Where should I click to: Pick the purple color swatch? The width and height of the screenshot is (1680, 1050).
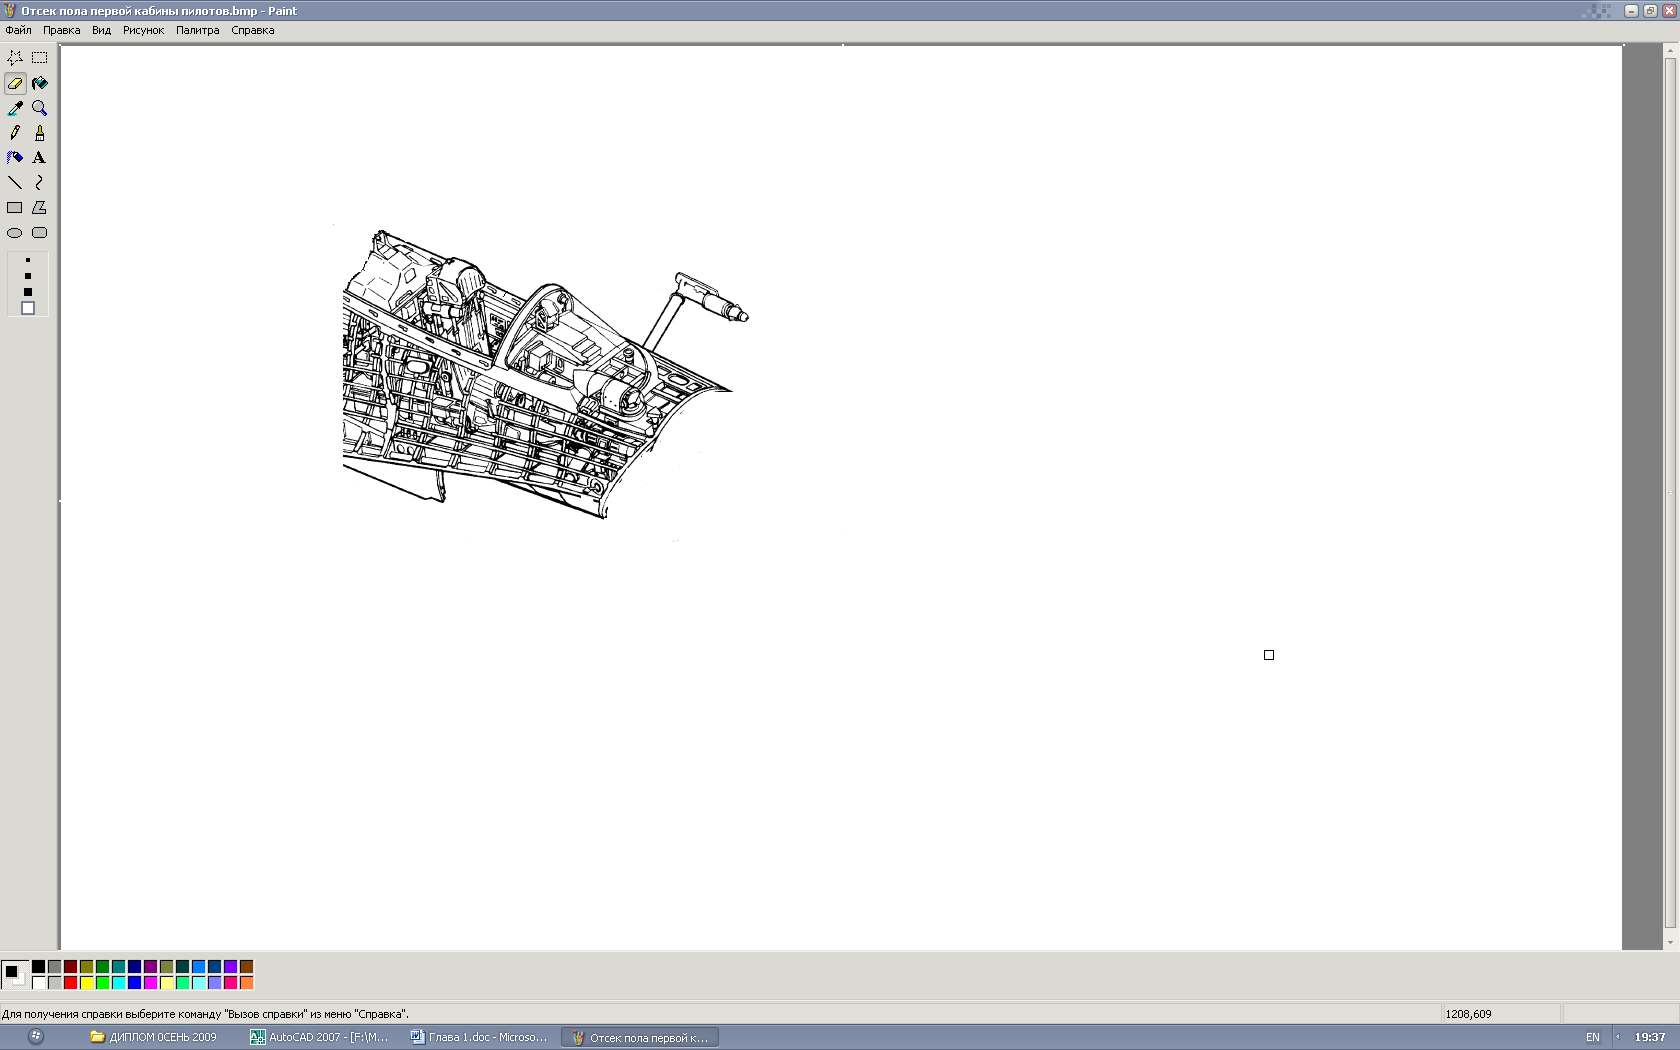[x=151, y=967]
